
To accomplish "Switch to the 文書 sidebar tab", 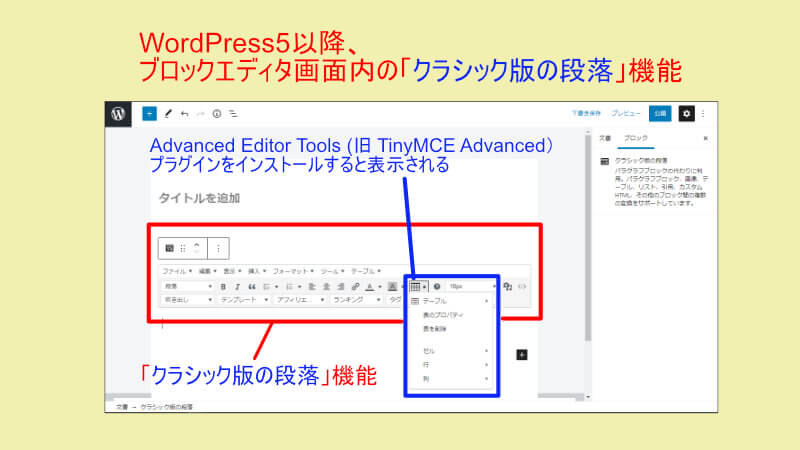I will point(605,138).
